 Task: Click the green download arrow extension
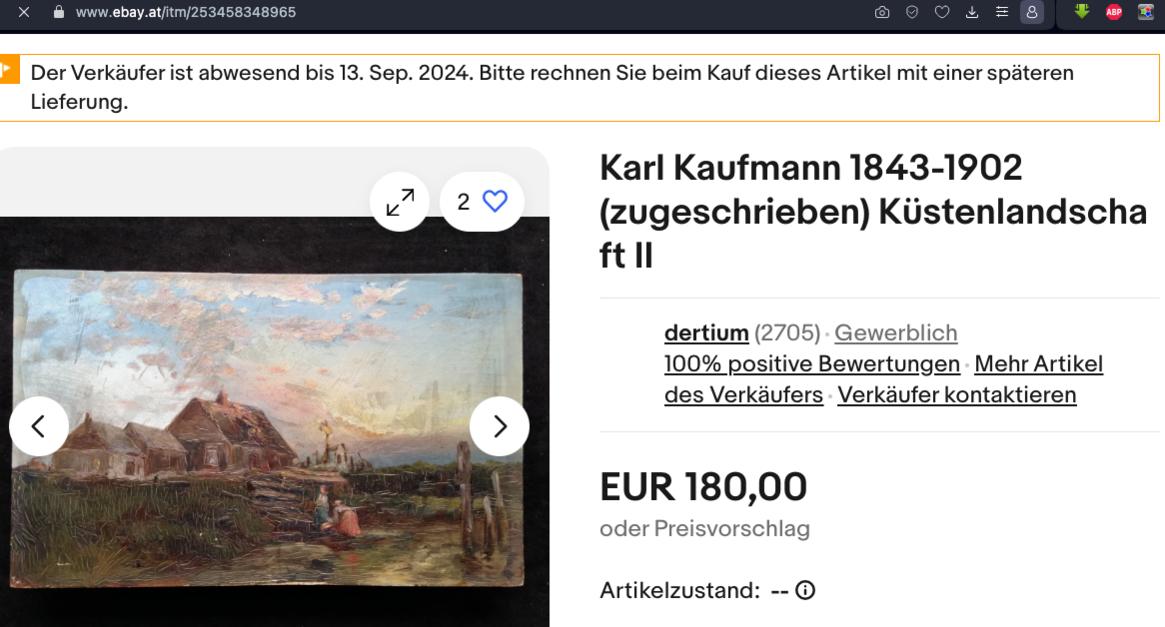pyautogui.click(x=1082, y=11)
